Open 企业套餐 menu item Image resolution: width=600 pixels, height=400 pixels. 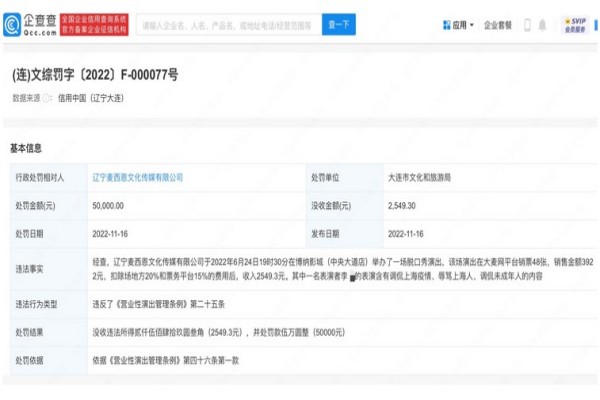tap(497, 25)
